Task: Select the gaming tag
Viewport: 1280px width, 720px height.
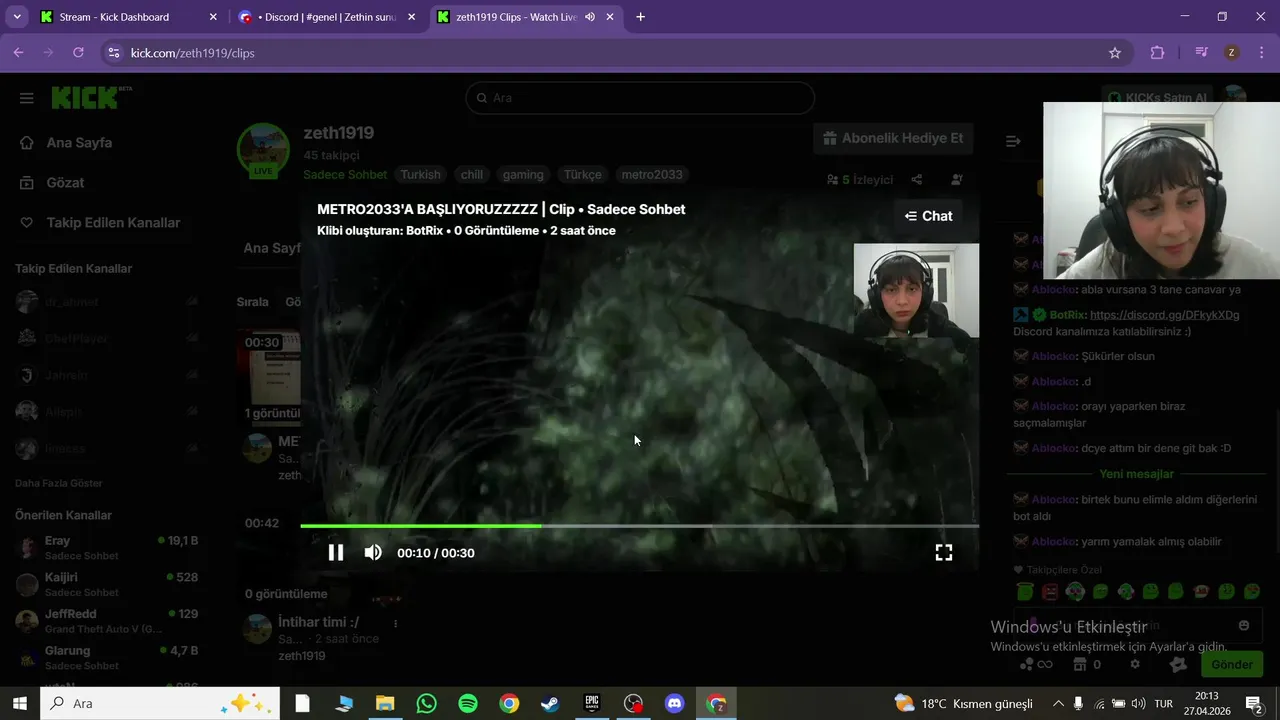Action: point(523,175)
